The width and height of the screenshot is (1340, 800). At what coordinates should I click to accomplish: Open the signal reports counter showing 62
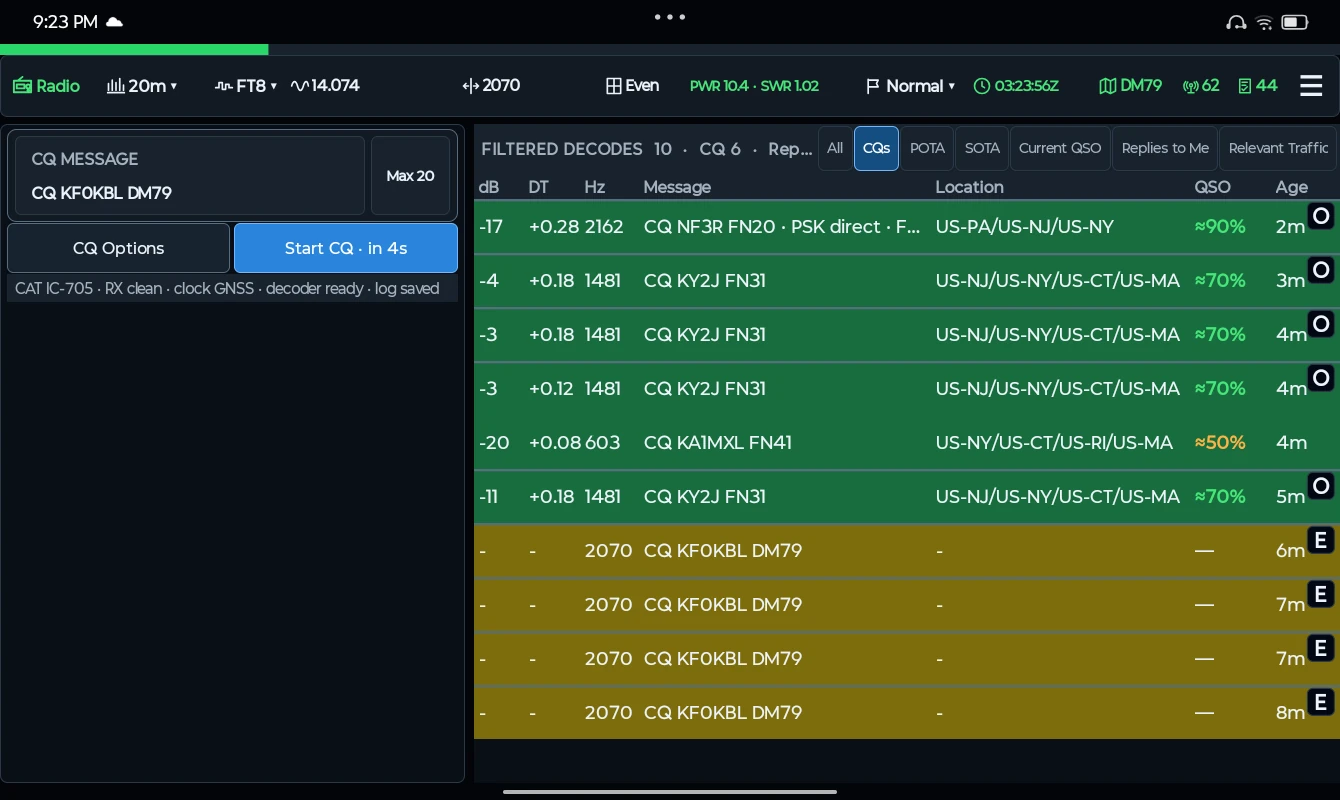tap(1200, 86)
